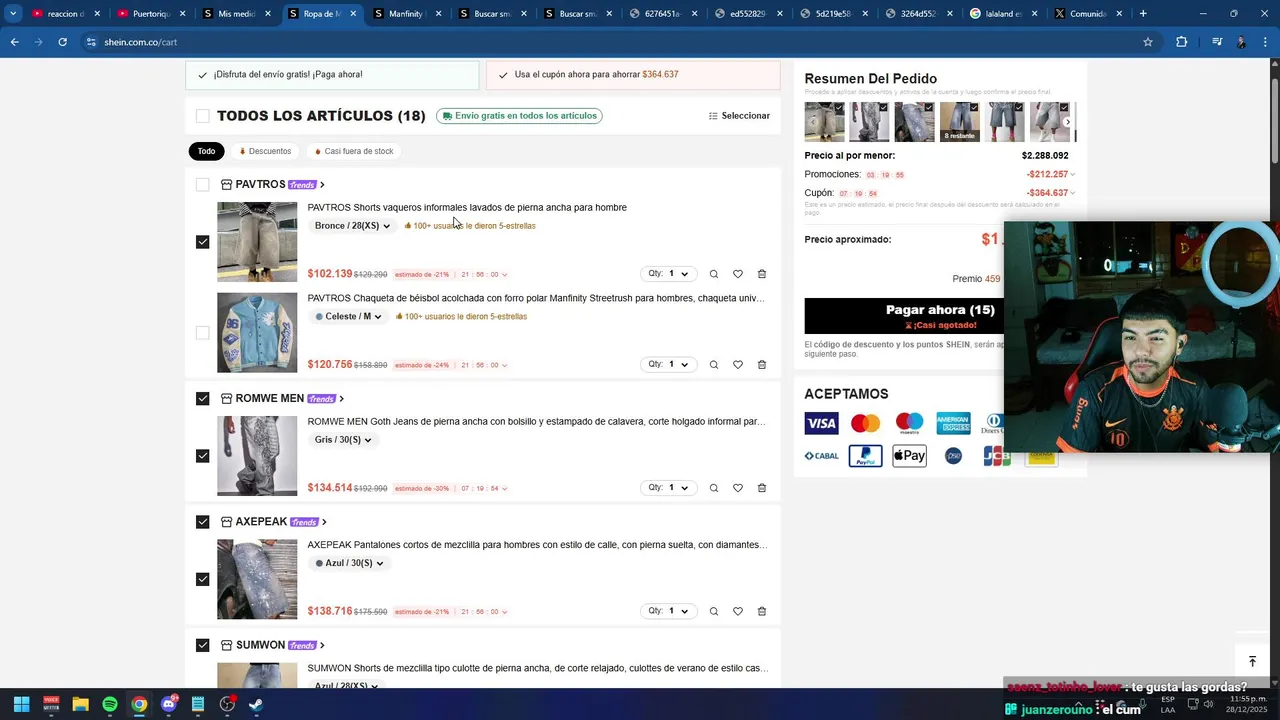Bookmark this page with the star icon

coord(1148,42)
